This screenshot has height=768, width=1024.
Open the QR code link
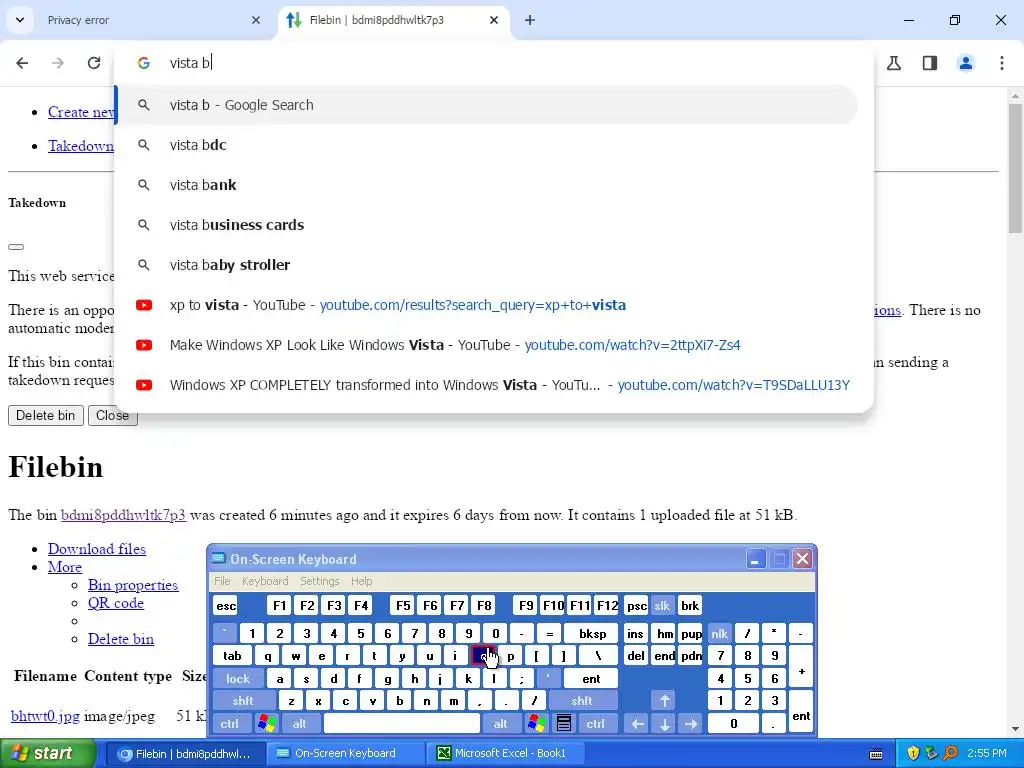click(x=116, y=603)
